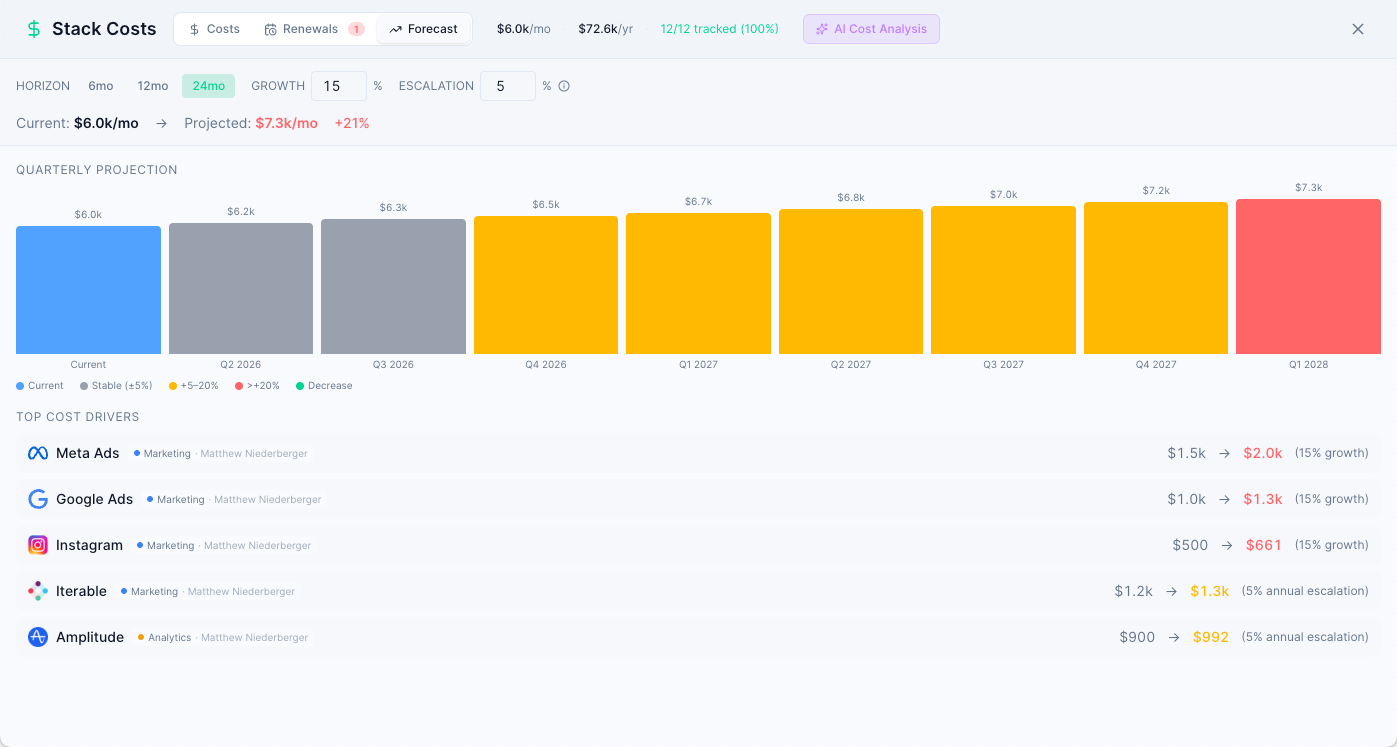The height and width of the screenshot is (747, 1397).
Task: Select the Decrease legend entry
Action: [323, 385]
